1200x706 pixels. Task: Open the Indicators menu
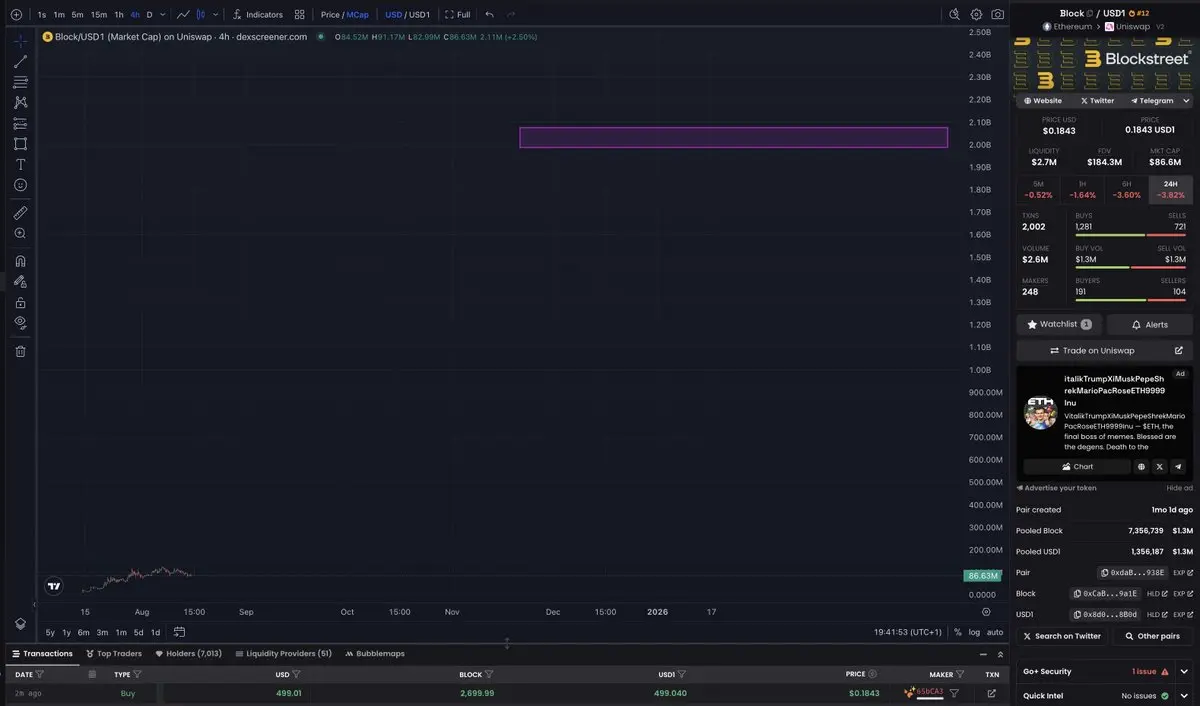pos(257,15)
